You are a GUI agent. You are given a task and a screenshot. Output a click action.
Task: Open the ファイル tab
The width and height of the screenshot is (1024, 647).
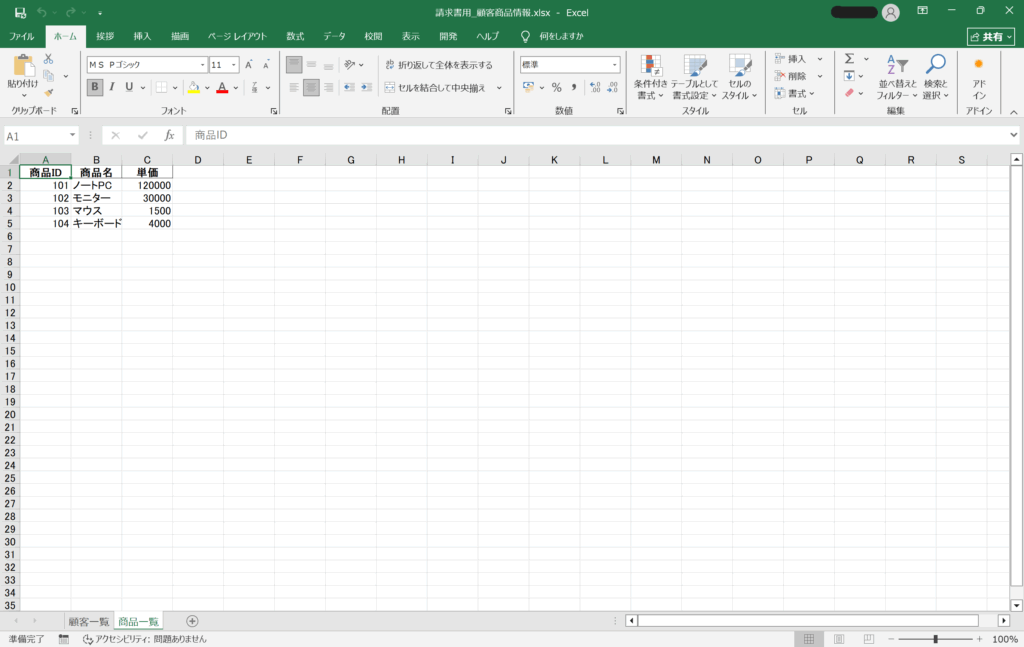pos(22,37)
